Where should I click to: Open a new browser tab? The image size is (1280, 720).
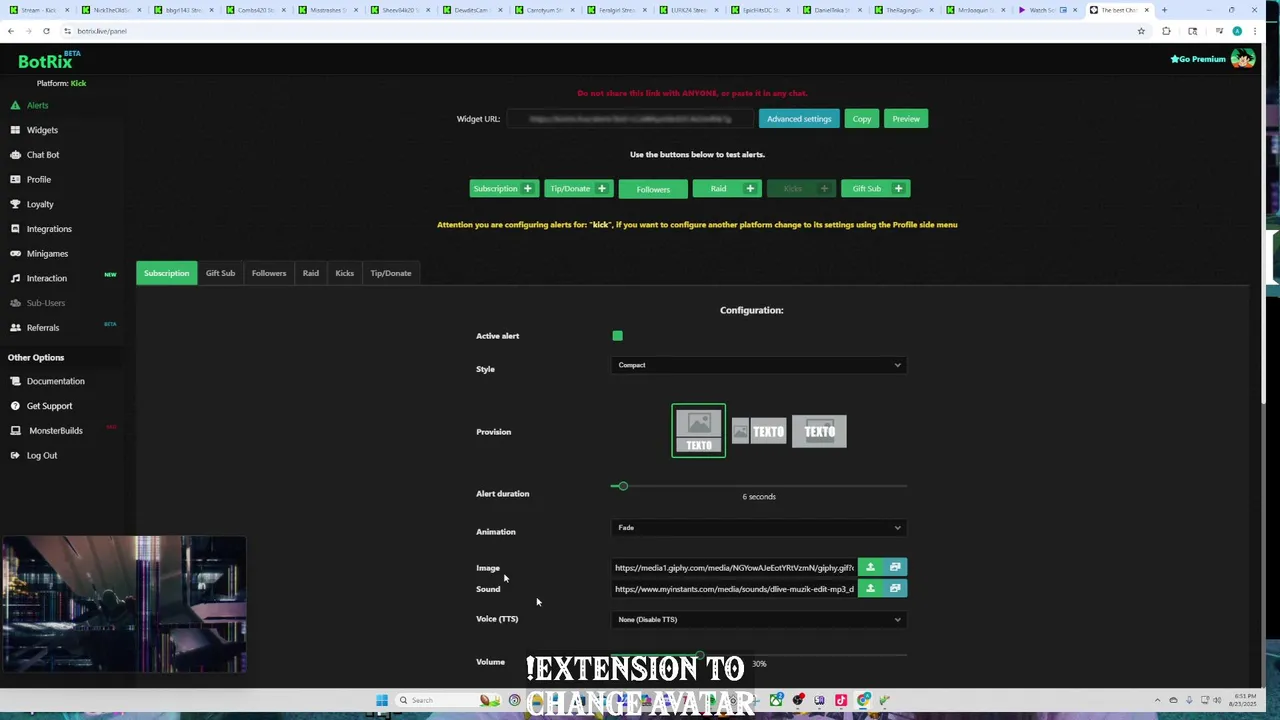tap(1164, 10)
